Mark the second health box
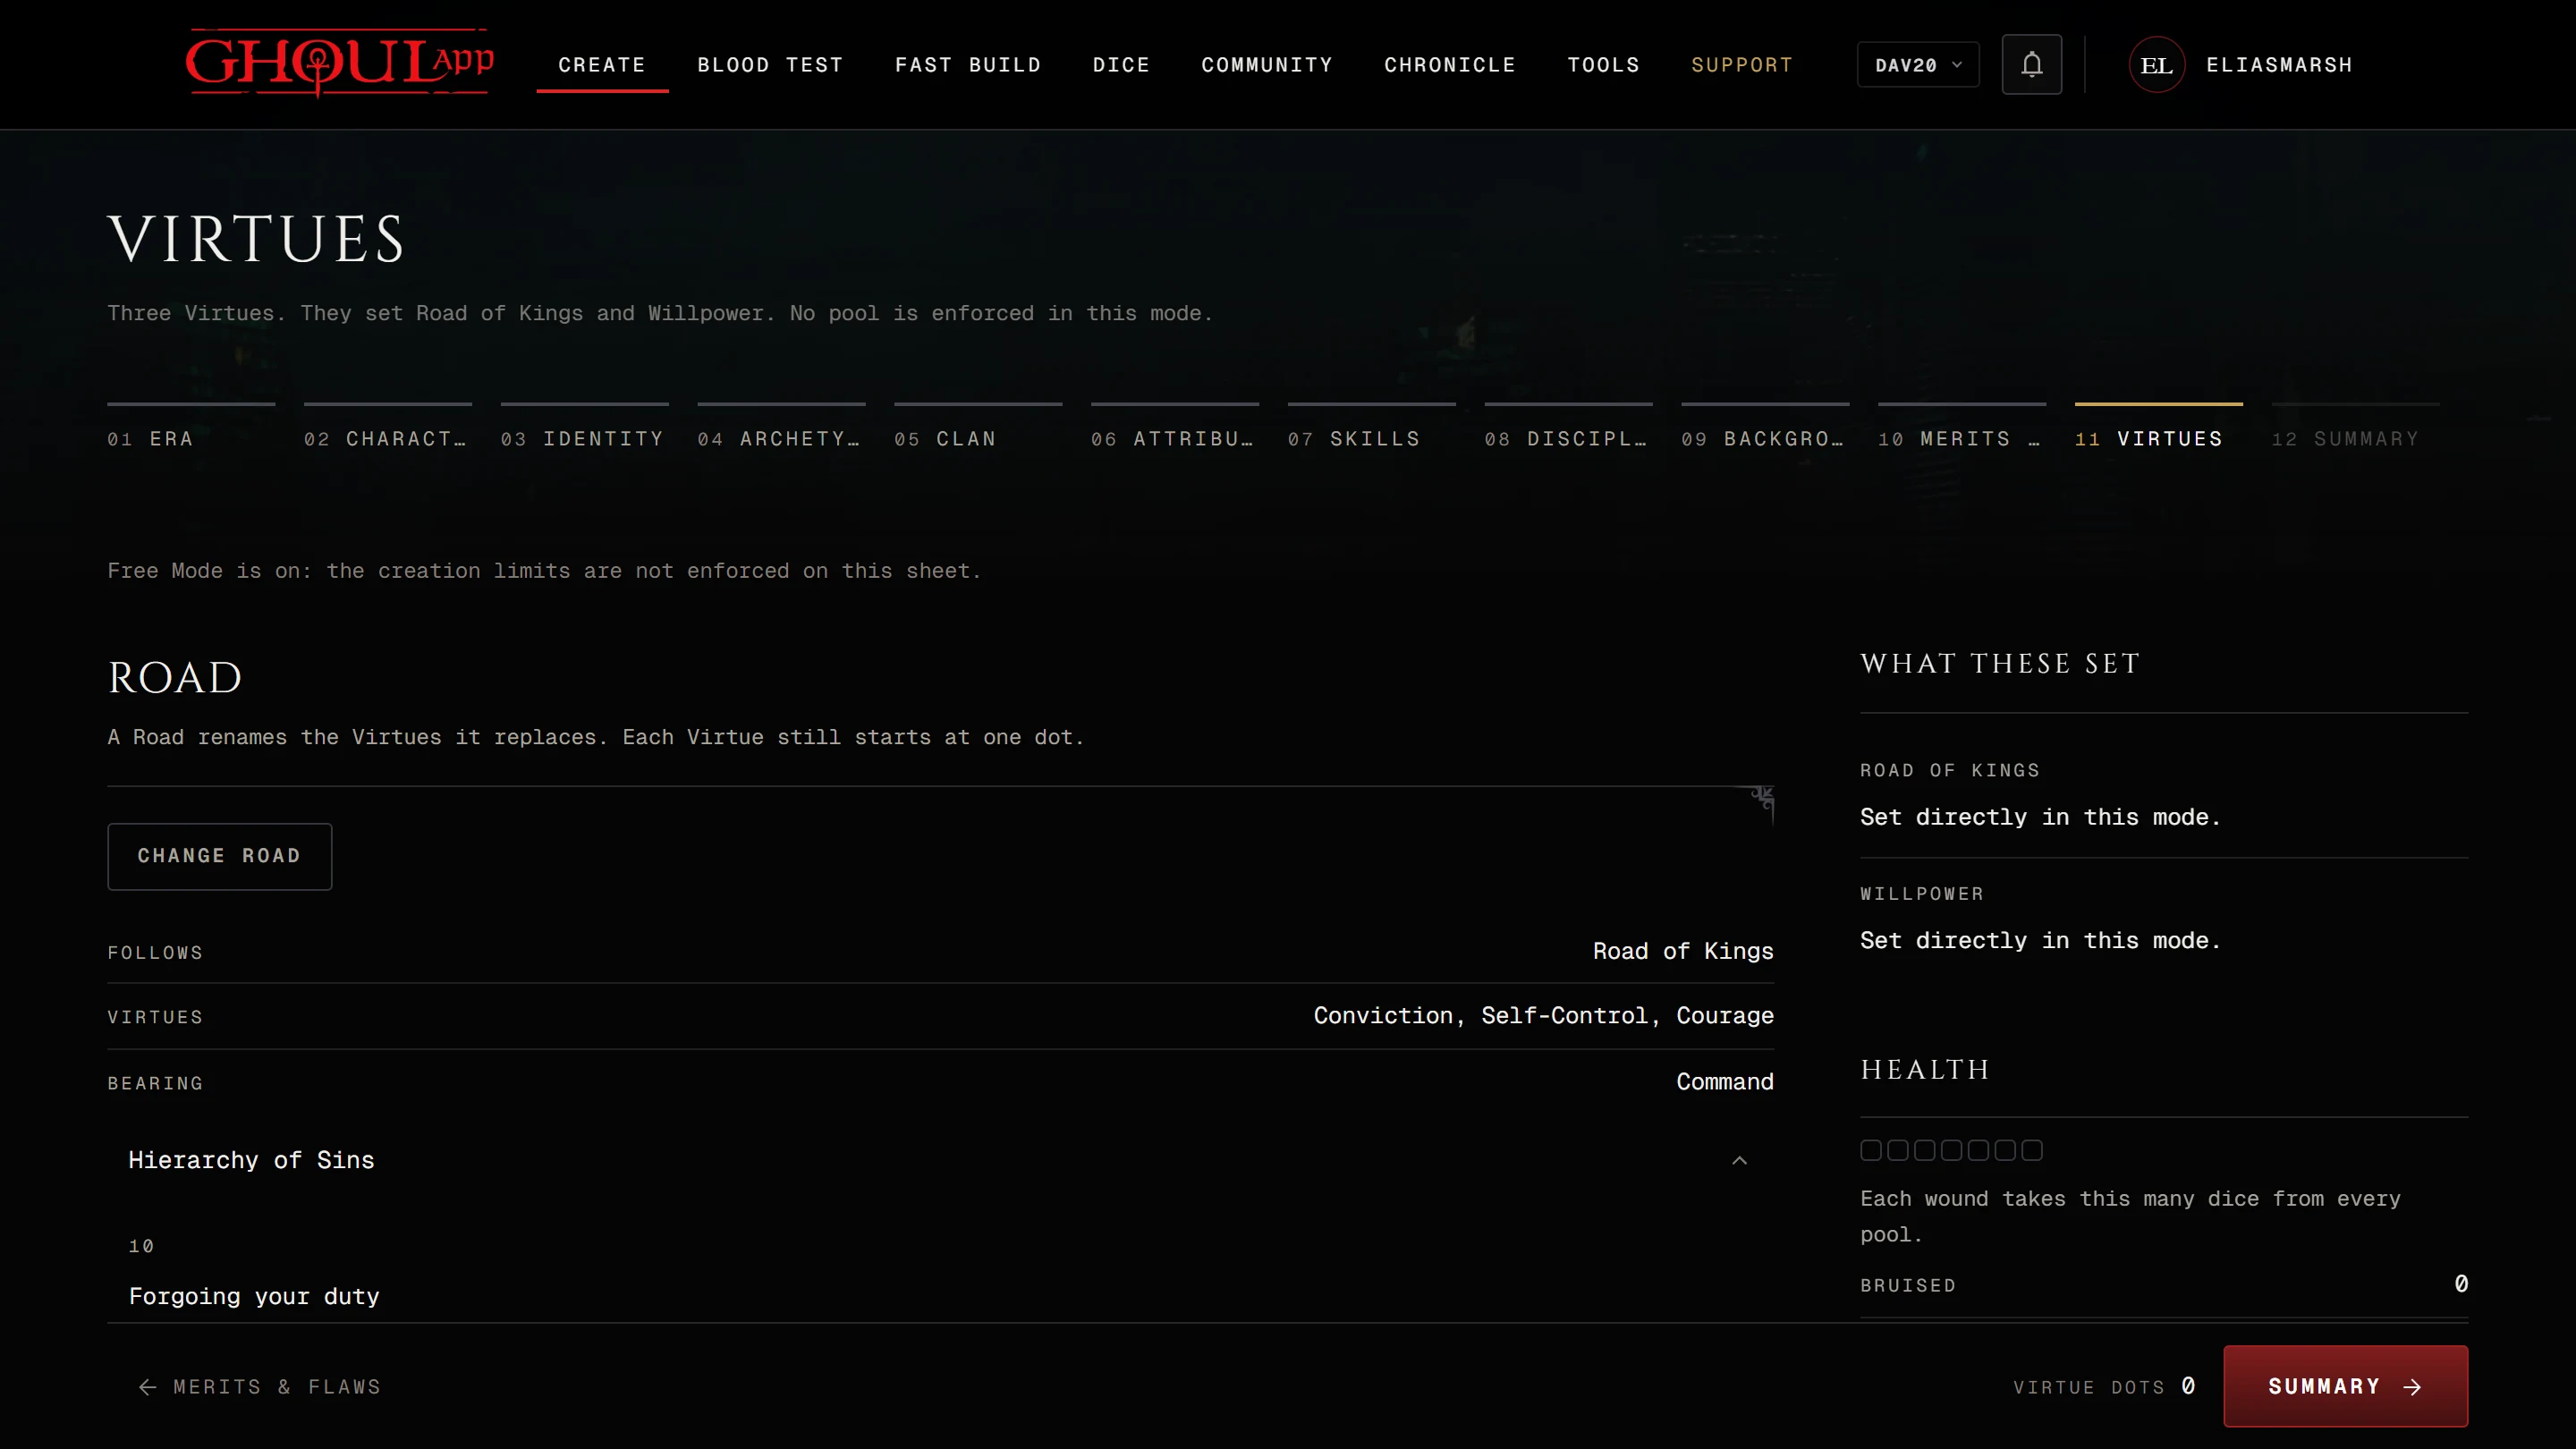Image resolution: width=2576 pixels, height=1449 pixels. tap(1897, 1150)
